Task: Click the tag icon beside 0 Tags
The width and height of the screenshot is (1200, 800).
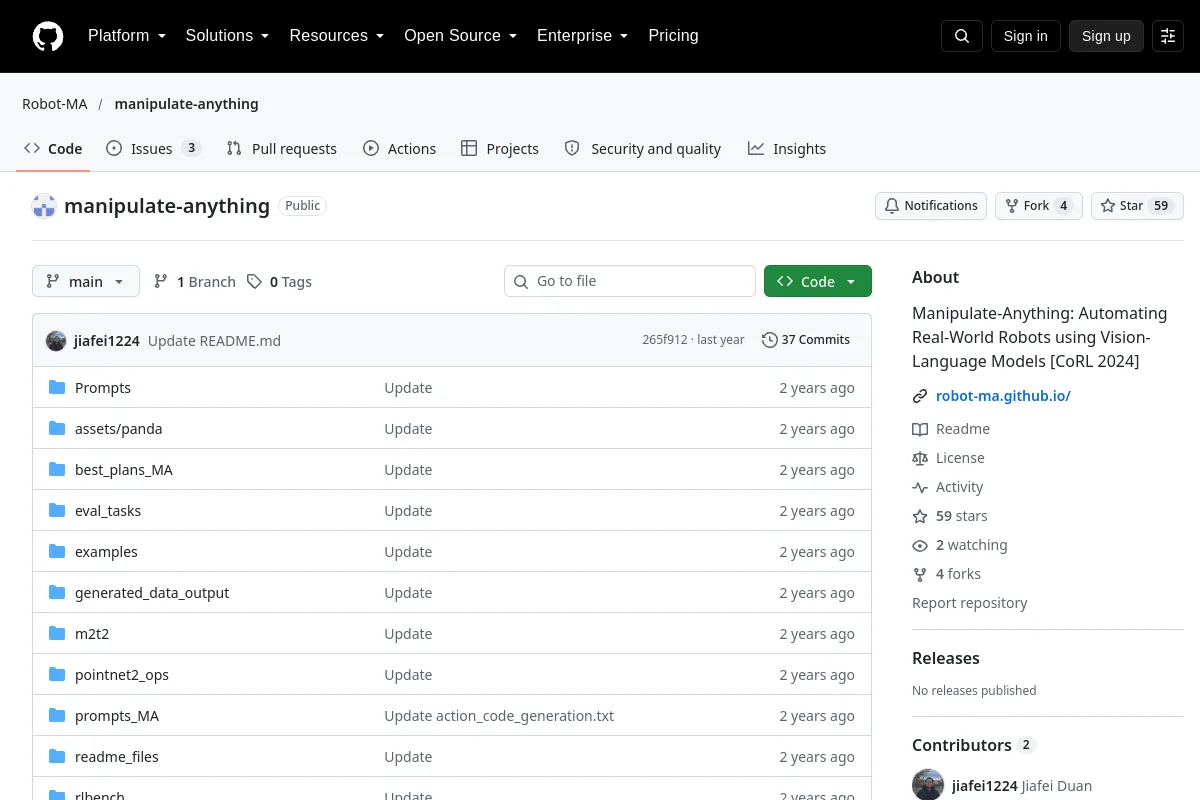Action: [x=255, y=282]
